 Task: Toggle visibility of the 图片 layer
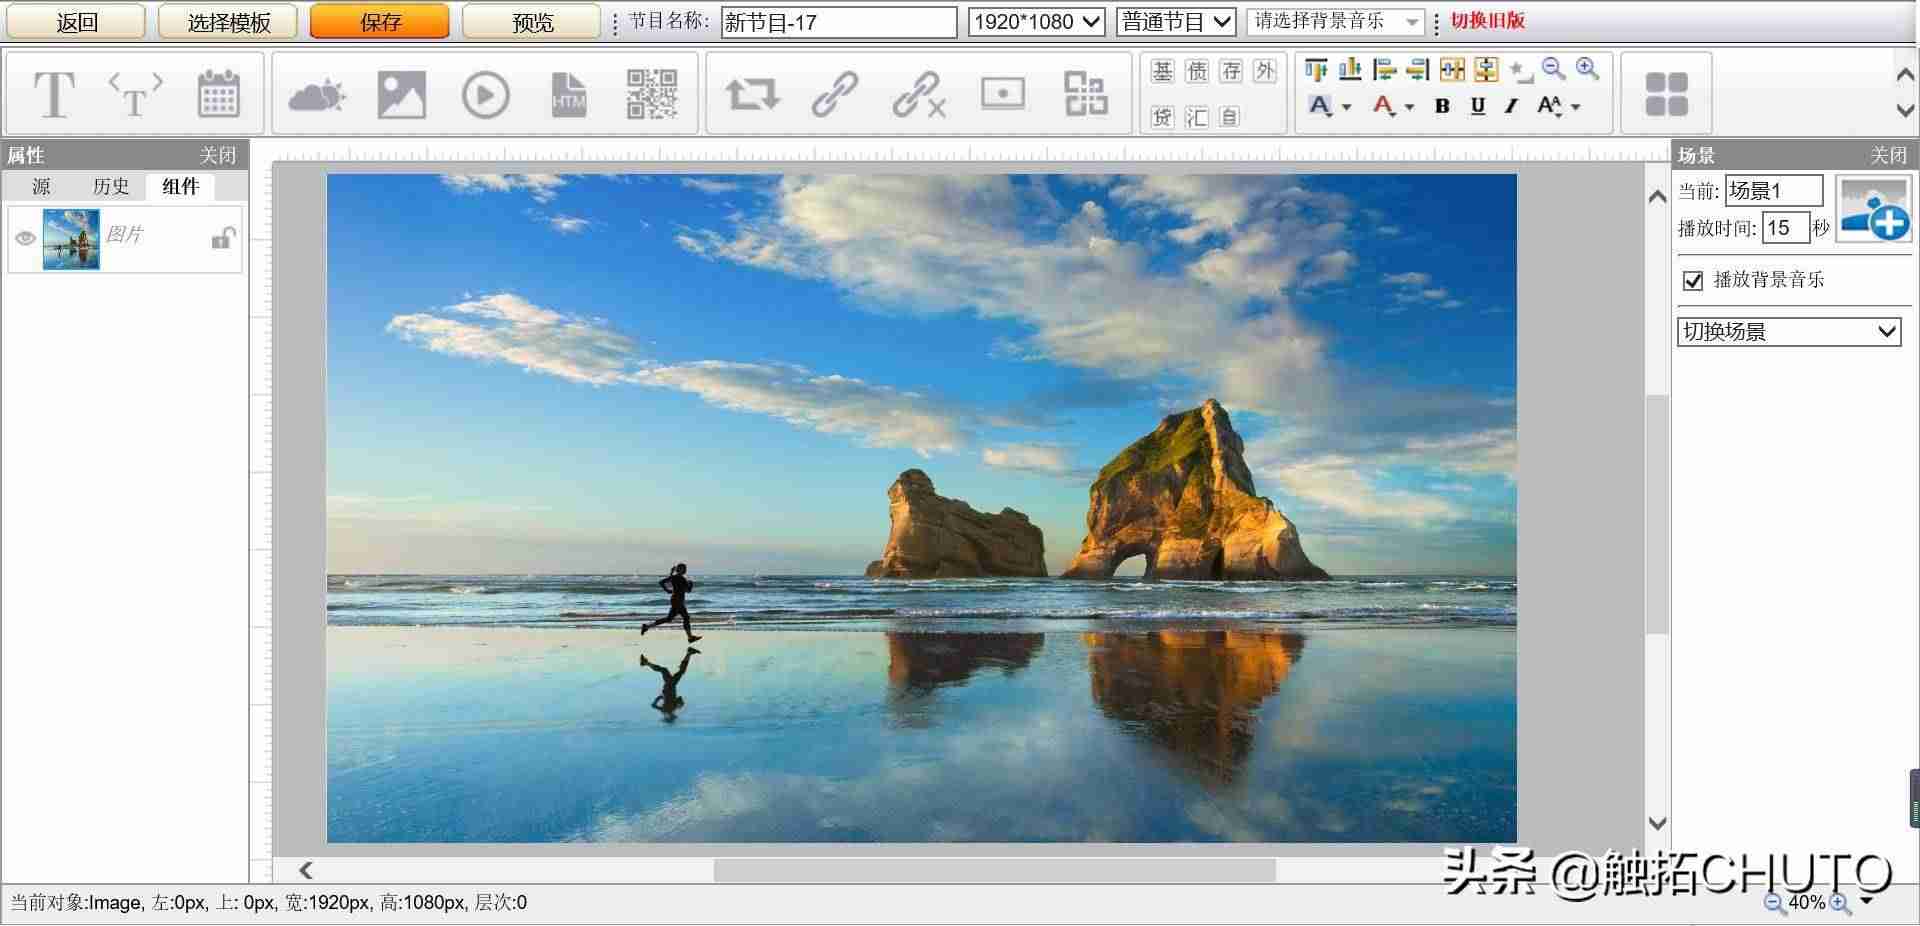point(25,238)
